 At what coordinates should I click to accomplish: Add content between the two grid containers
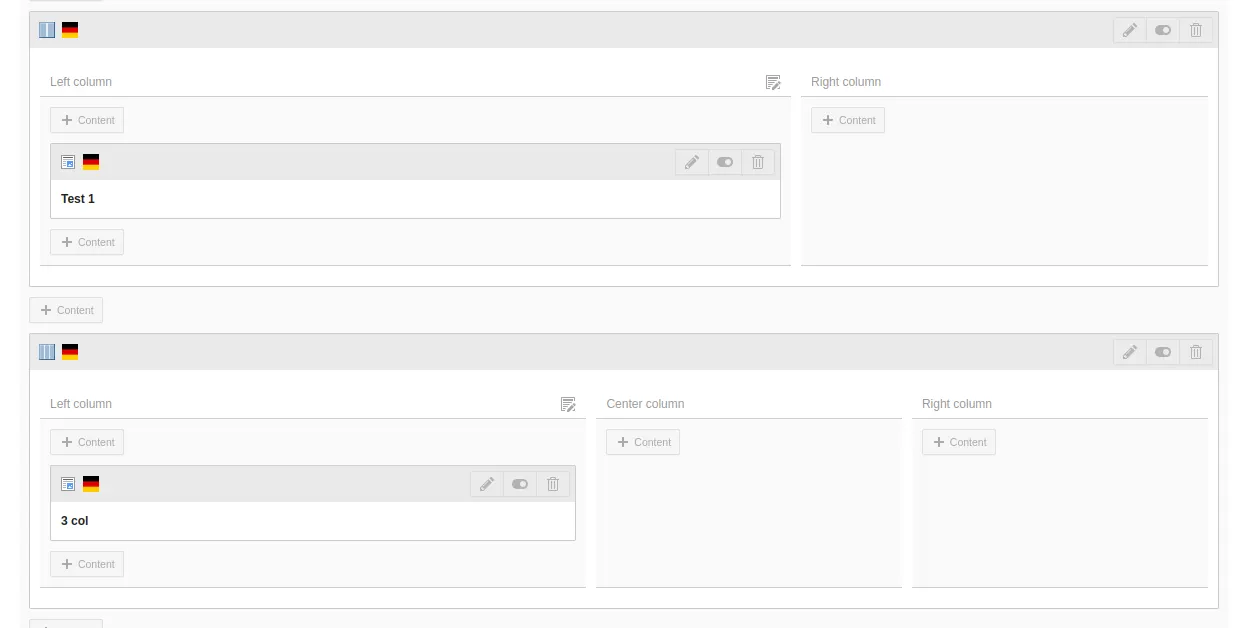66,310
